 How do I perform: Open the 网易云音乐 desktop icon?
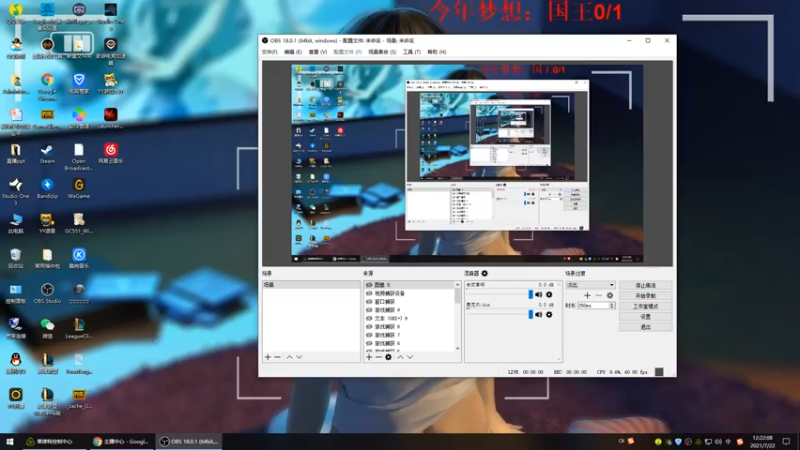[x=110, y=154]
